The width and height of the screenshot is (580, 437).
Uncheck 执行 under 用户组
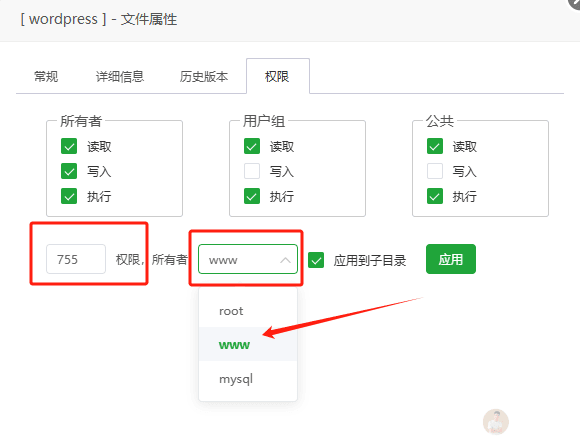click(252, 196)
